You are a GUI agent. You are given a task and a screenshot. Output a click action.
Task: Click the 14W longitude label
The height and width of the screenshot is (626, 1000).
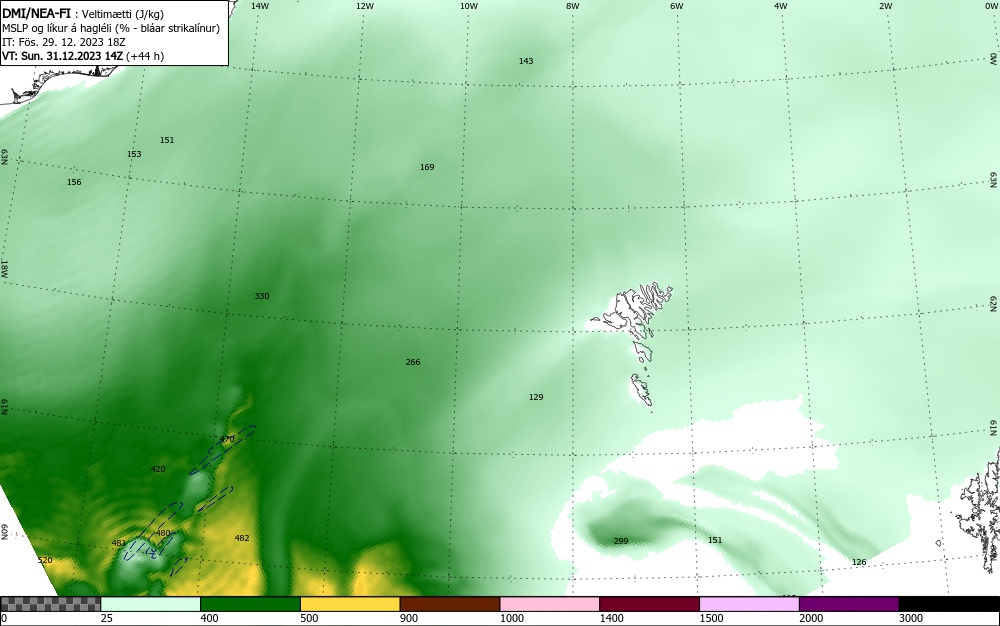[259, 6]
